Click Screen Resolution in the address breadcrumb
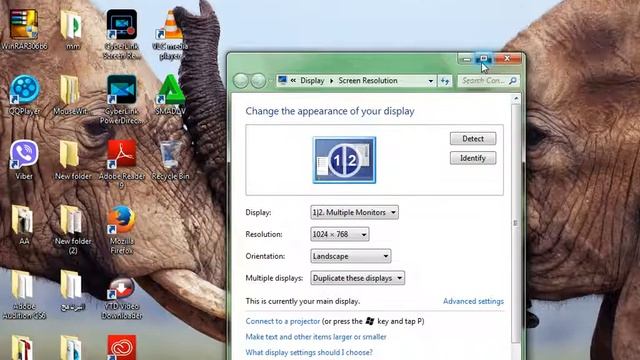The image size is (640, 360). [368, 81]
